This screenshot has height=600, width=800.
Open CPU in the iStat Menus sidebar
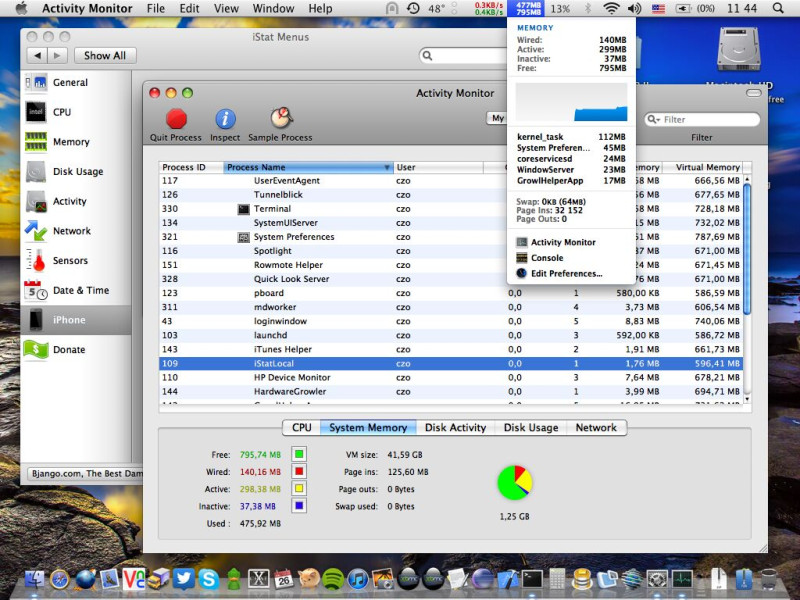(x=48, y=112)
